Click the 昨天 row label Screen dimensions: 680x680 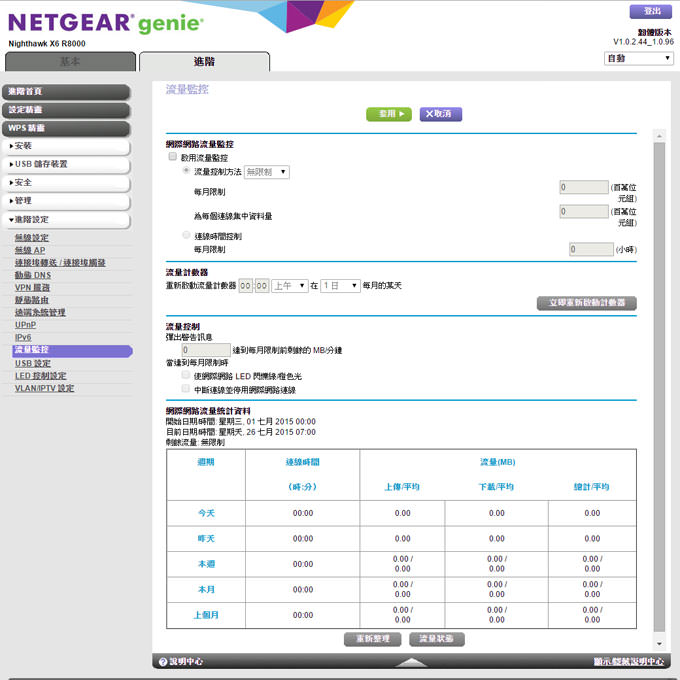click(206, 539)
